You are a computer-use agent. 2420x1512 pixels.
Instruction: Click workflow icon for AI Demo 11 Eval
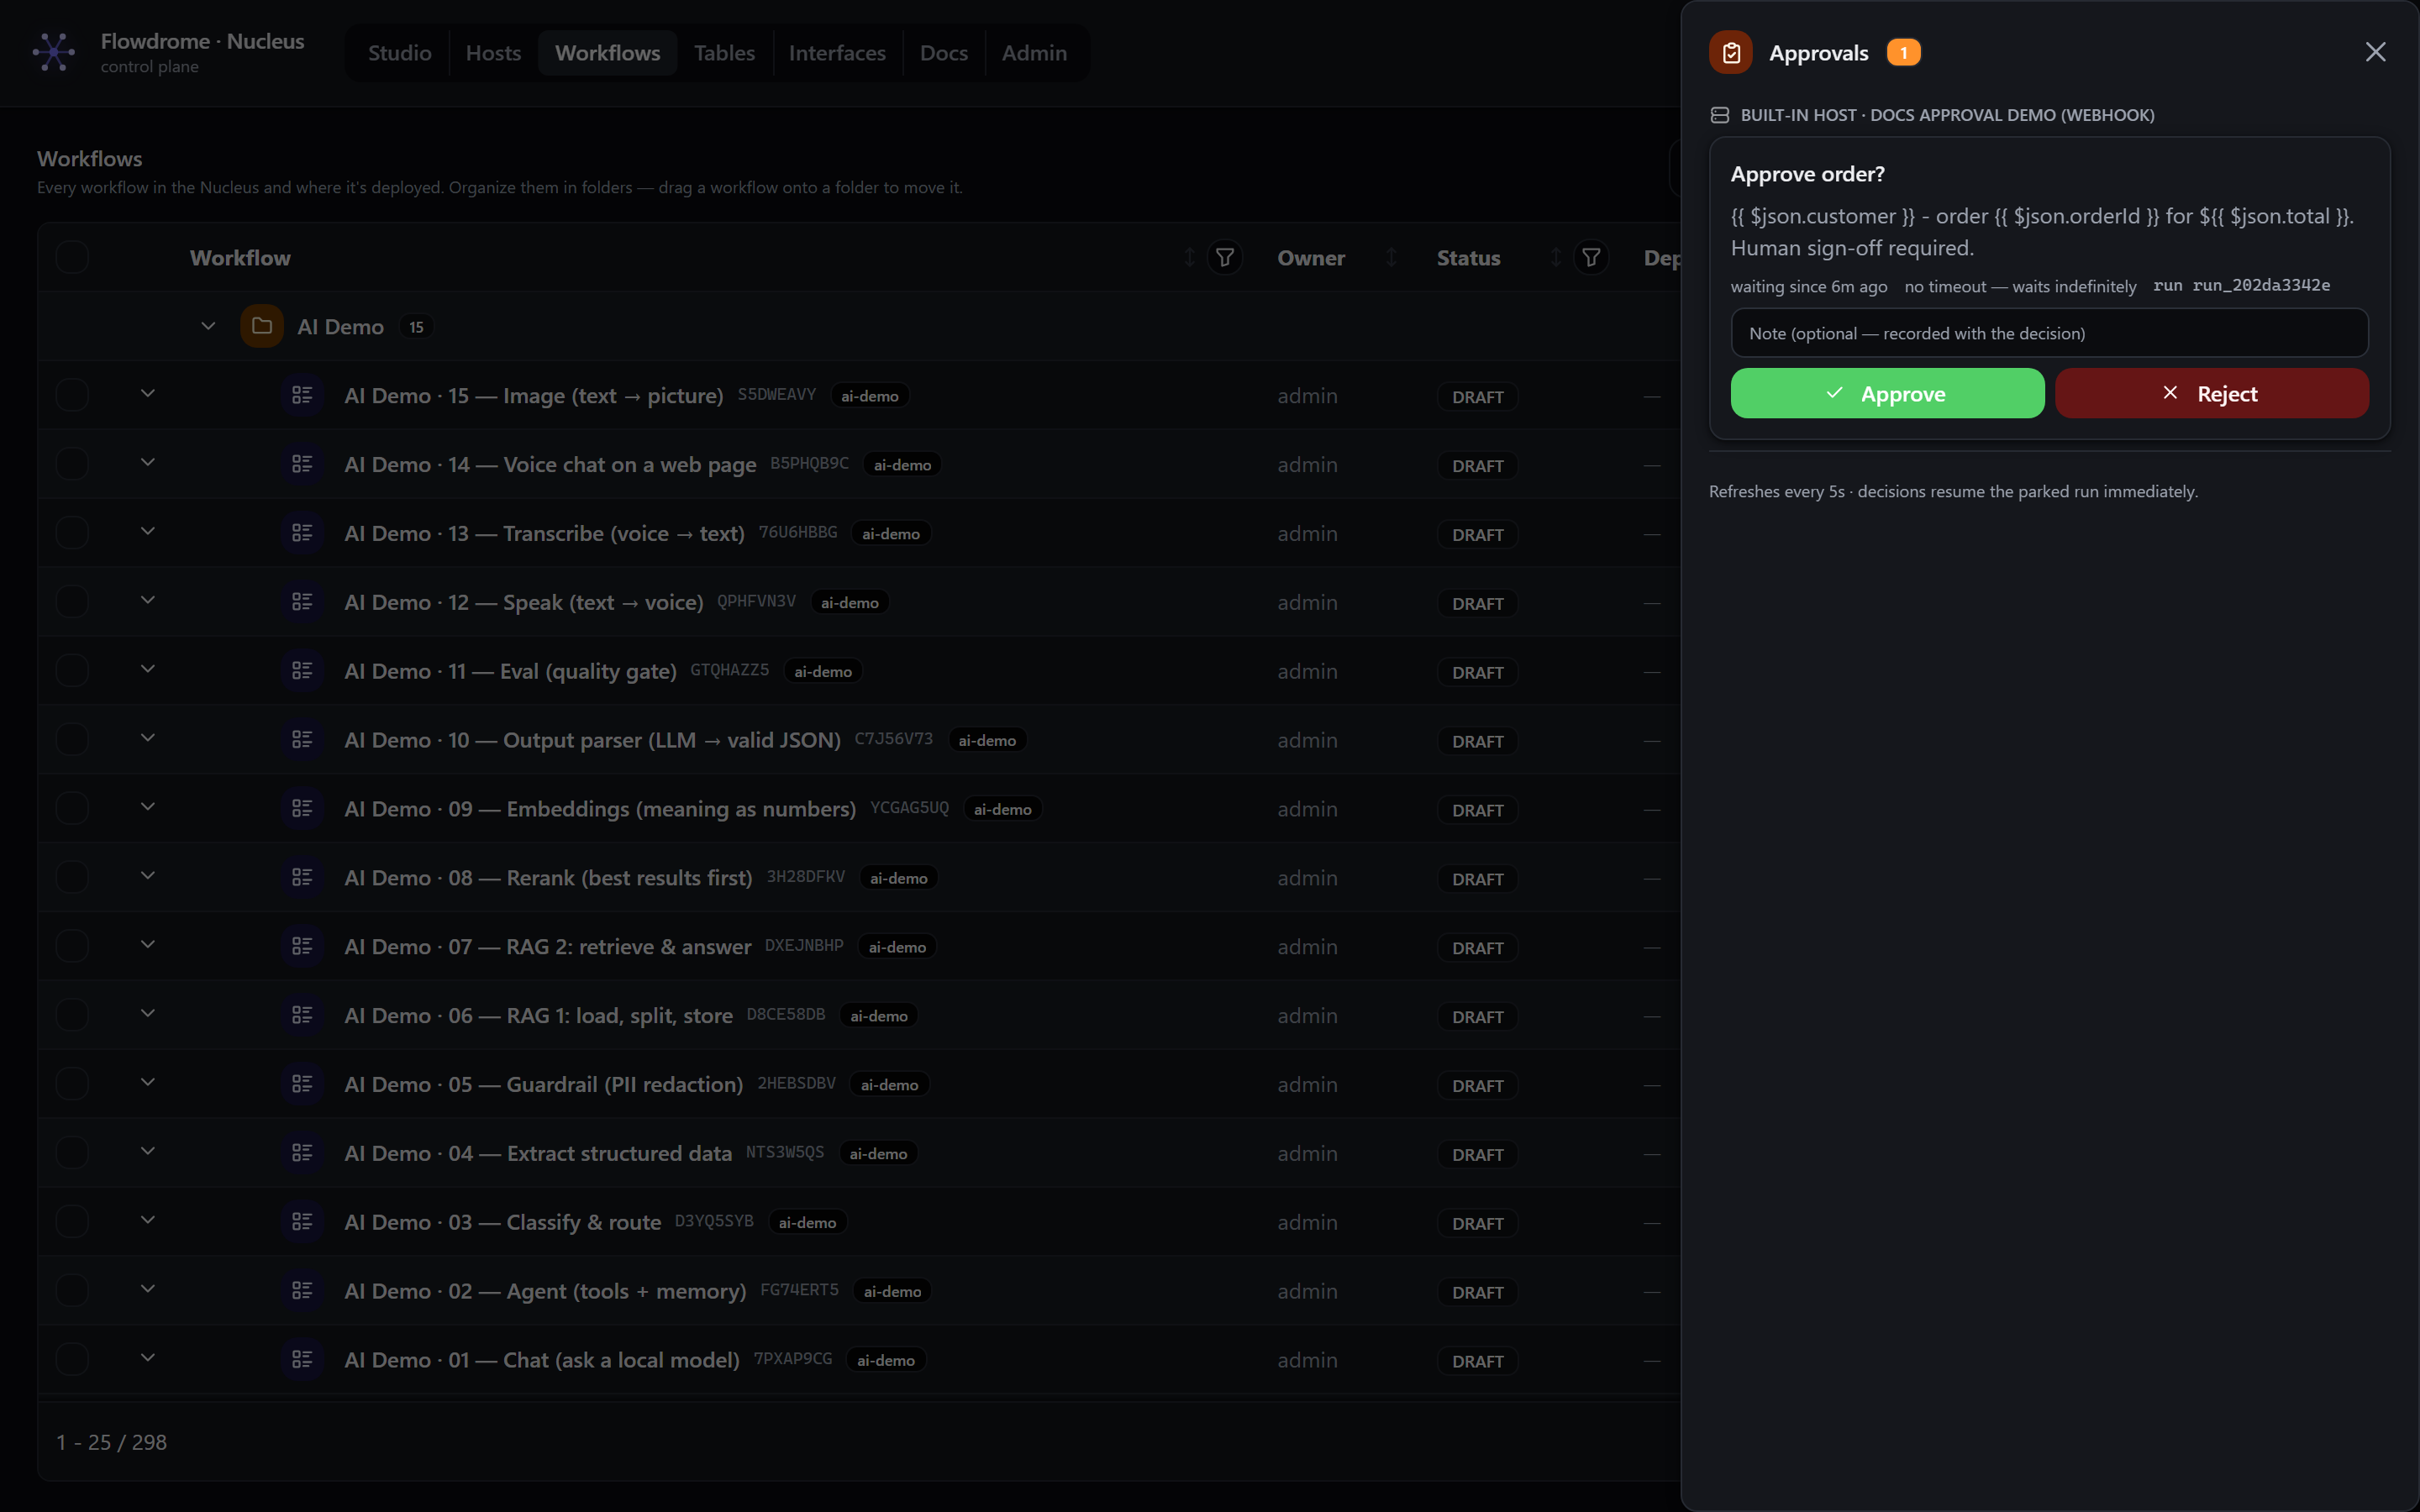tap(302, 671)
